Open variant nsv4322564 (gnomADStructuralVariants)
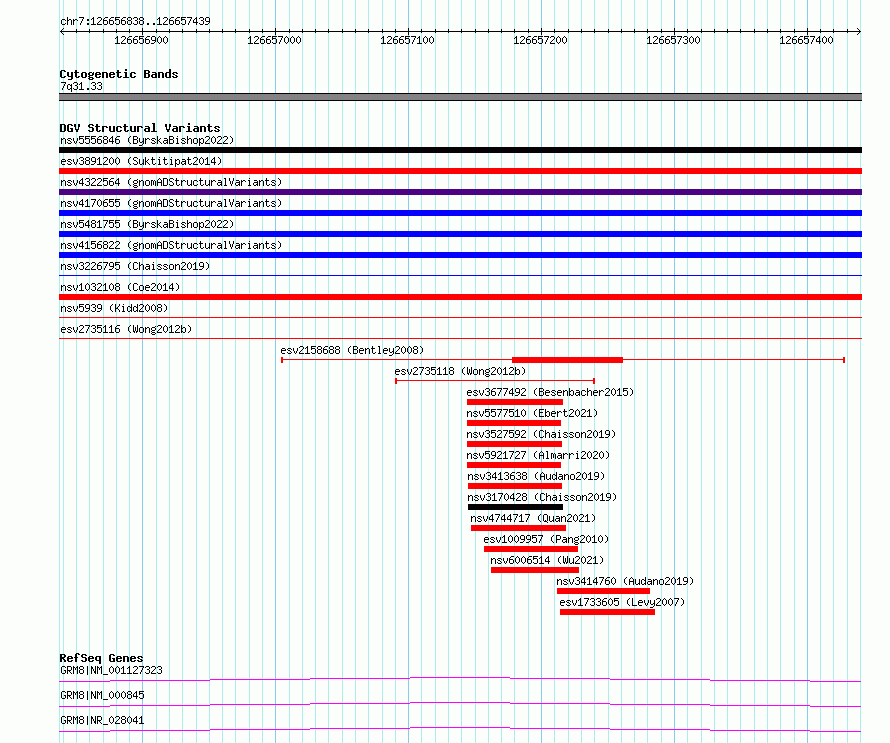The height and width of the screenshot is (743, 890). click(171, 182)
